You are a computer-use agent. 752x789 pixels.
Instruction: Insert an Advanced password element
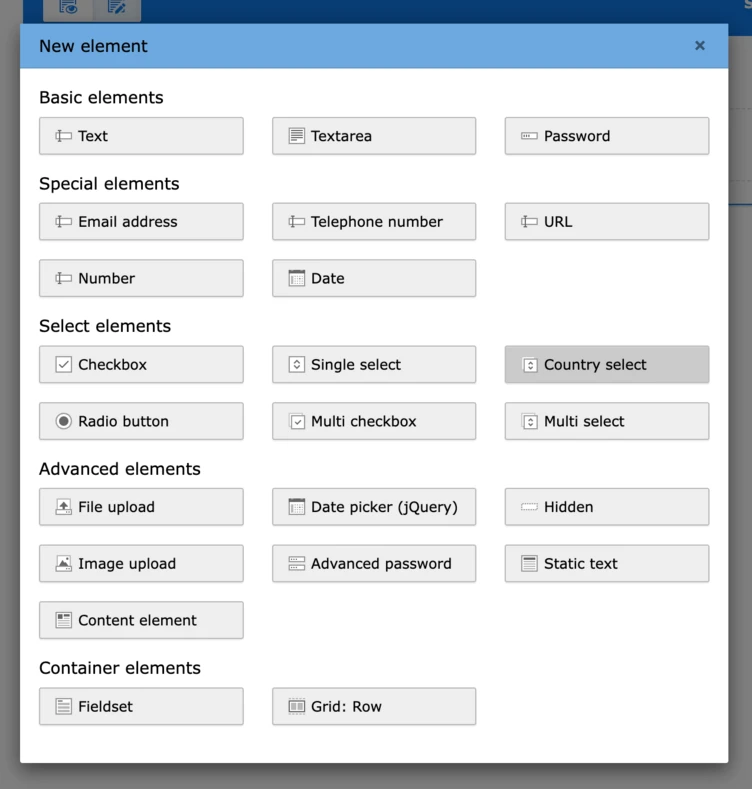pos(374,564)
